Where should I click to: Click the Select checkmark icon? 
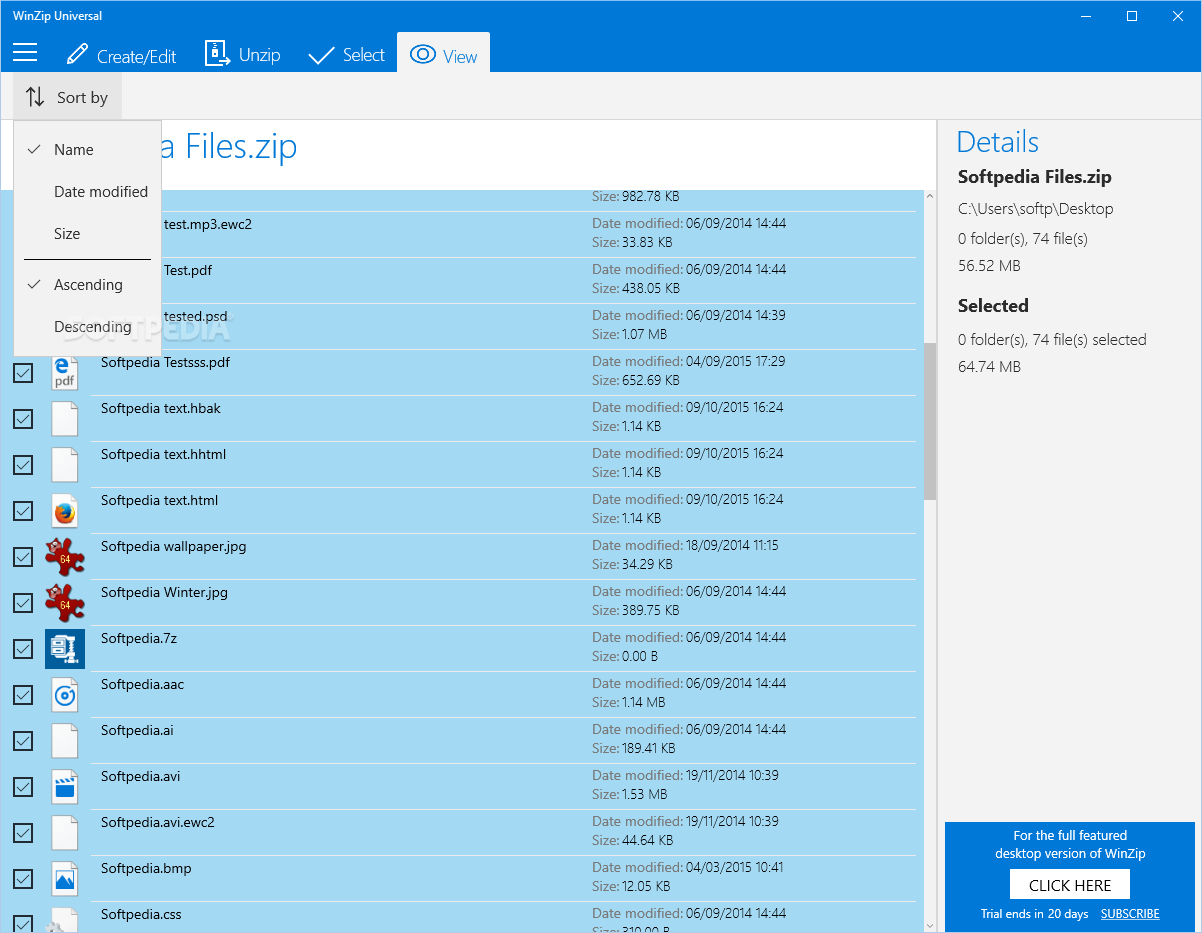click(x=321, y=55)
